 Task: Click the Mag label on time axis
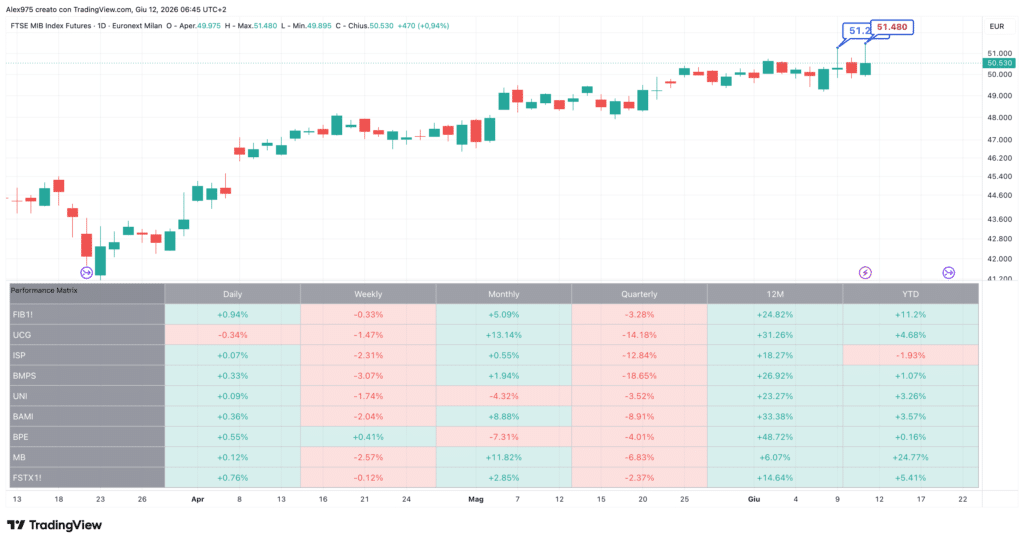pyautogui.click(x=476, y=499)
